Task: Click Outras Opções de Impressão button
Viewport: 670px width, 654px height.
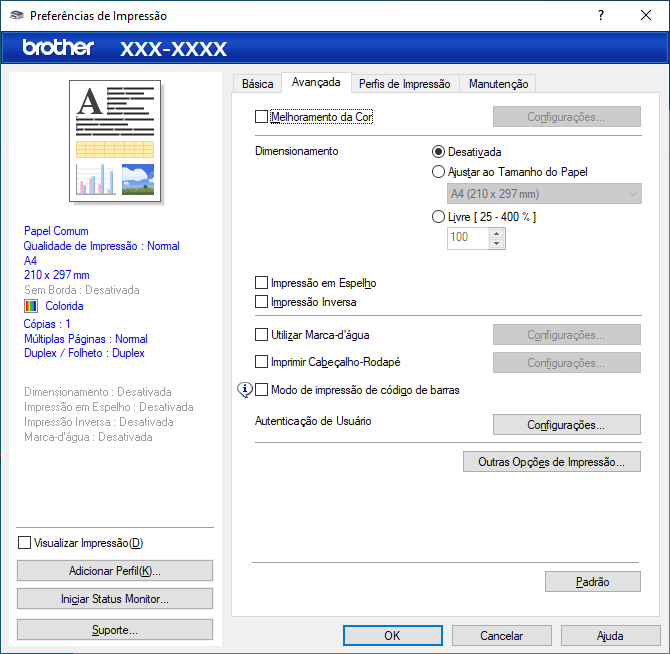Action: click(x=551, y=462)
